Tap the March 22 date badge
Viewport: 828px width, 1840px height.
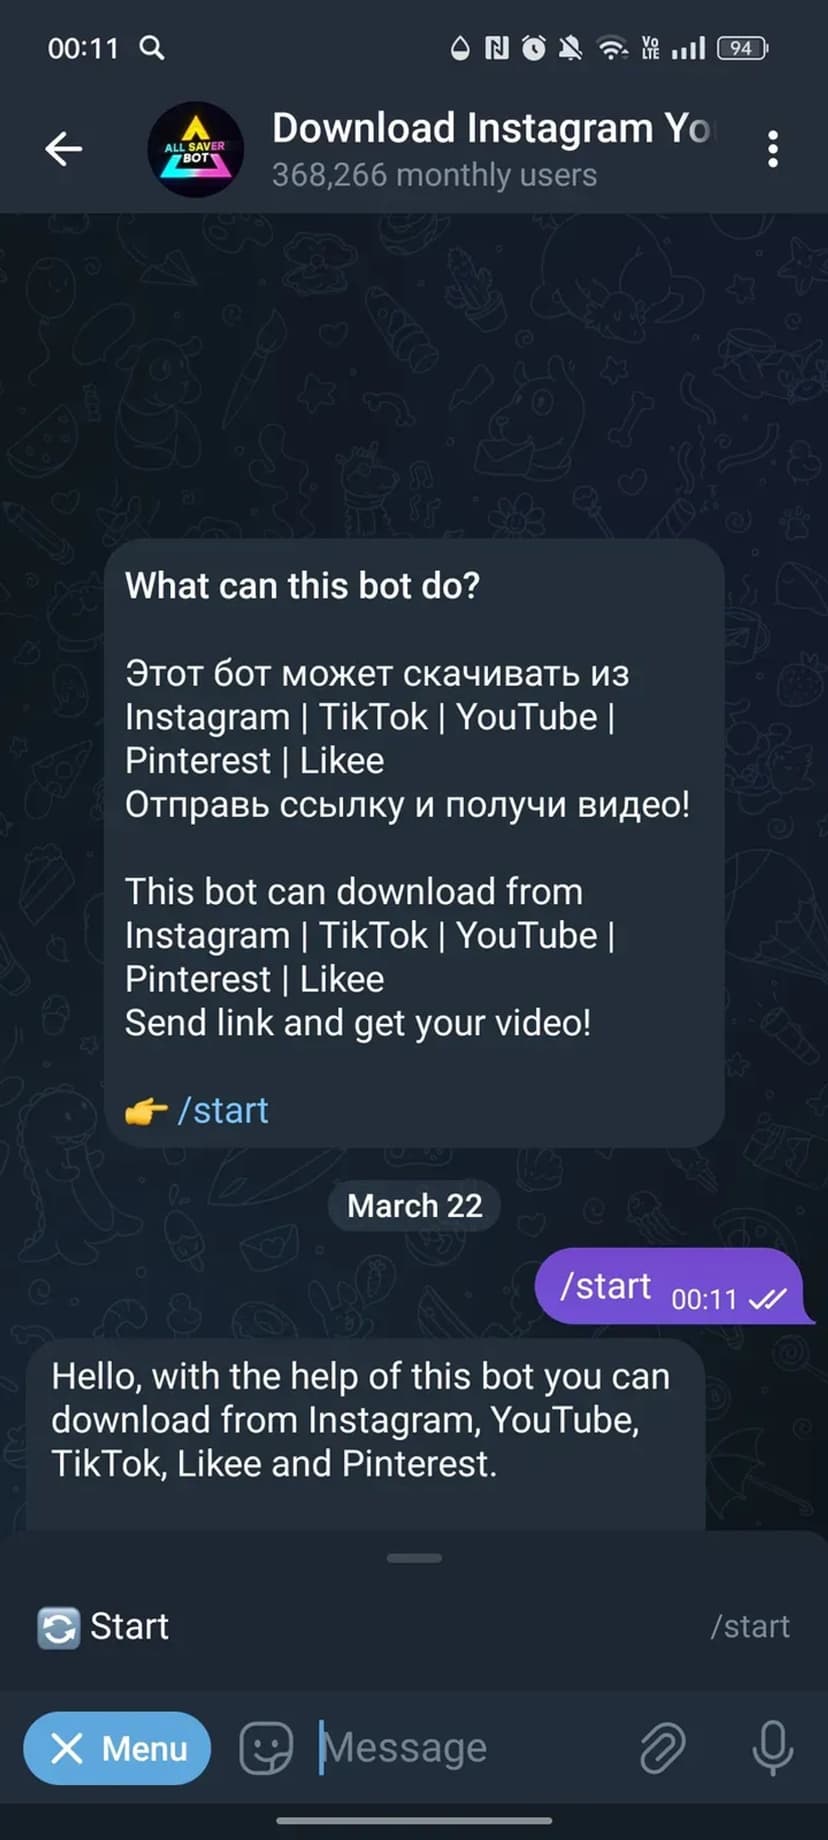point(415,1206)
